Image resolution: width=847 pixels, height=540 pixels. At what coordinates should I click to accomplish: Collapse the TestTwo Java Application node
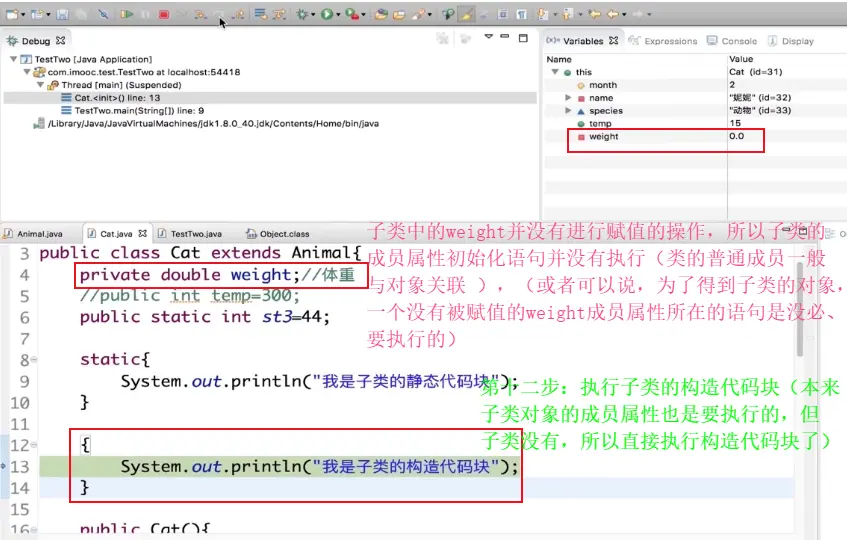point(13,60)
